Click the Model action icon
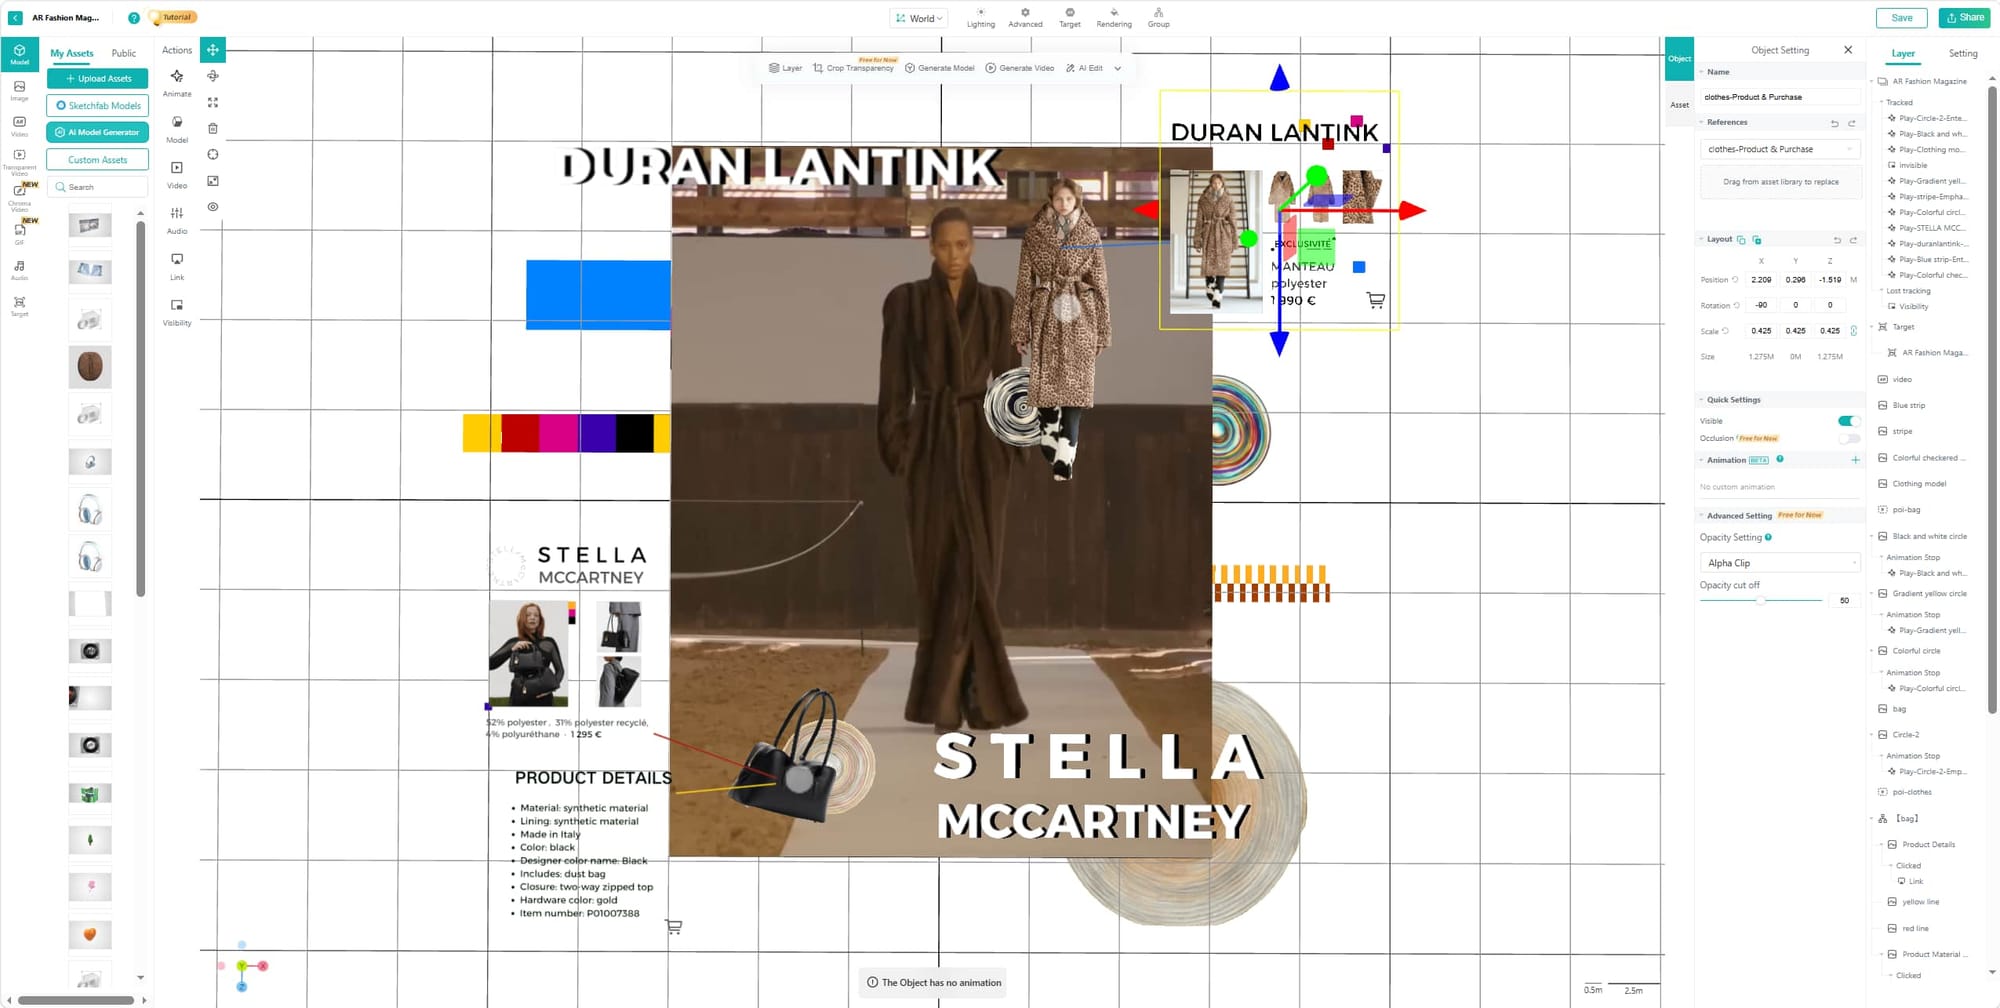This screenshot has height=1008, width=2000. (177, 128)
